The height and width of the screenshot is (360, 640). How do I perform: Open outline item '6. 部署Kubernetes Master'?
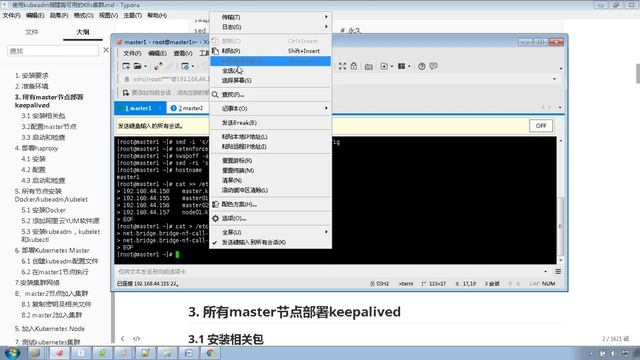52,251
